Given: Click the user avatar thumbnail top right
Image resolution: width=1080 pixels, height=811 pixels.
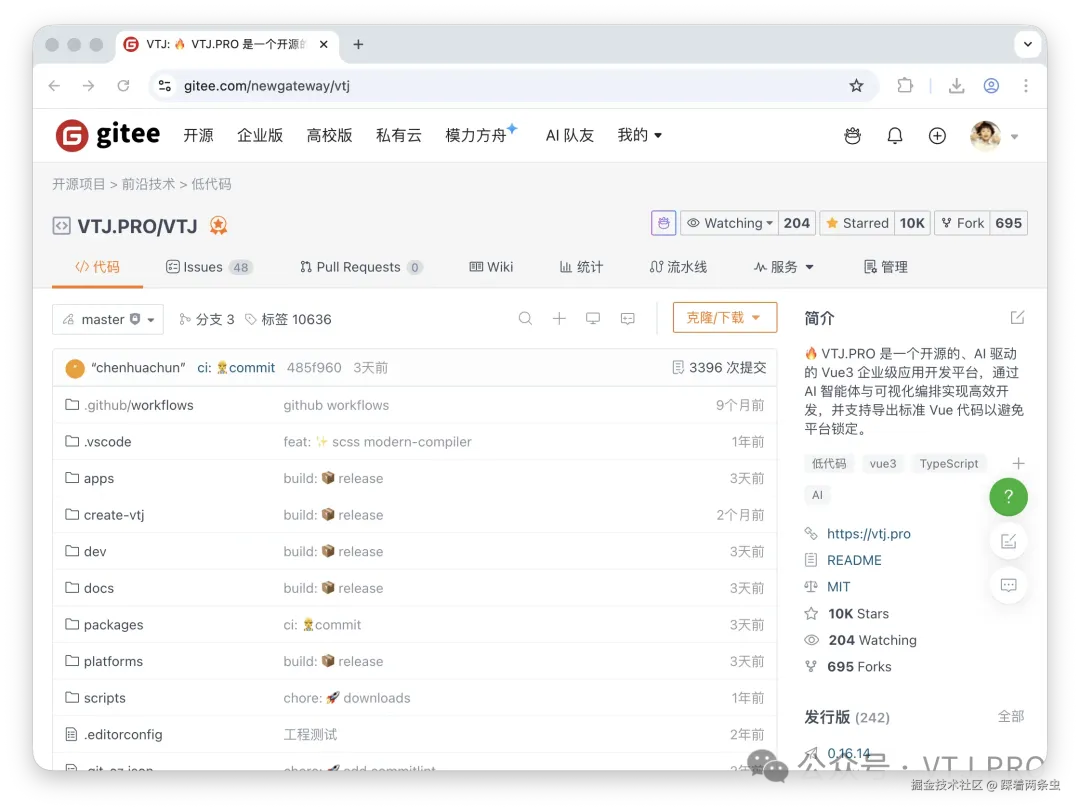Looking at the screenshot, I should pos(985,135).
